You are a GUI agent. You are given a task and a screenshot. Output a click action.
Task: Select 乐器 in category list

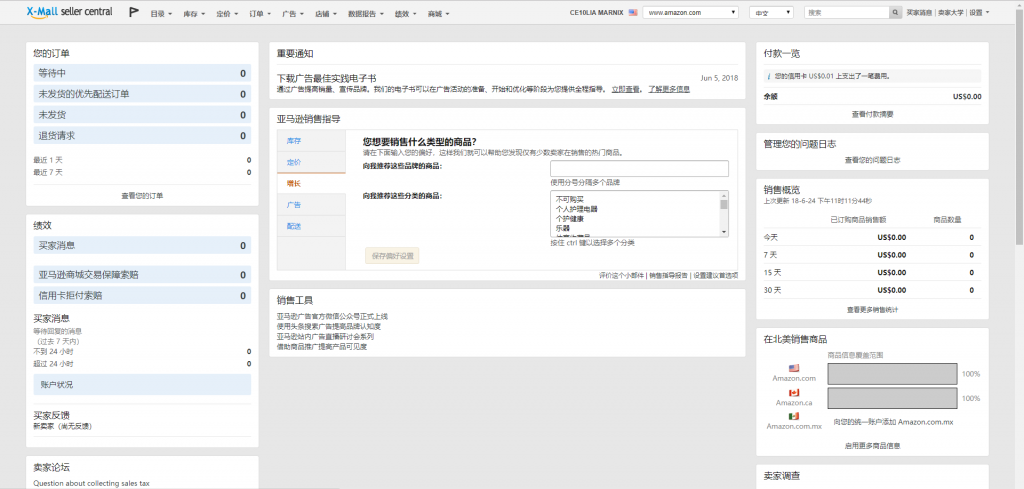pos(563,229)
